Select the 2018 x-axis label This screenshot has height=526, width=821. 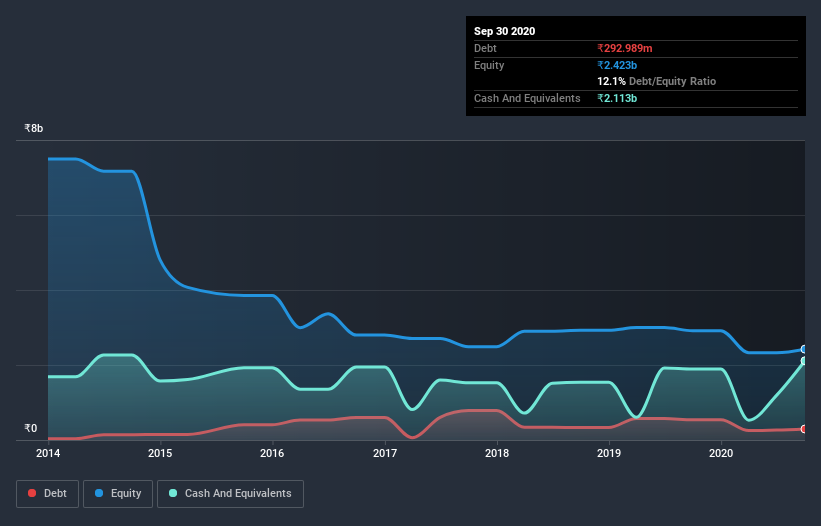[x=497, y=453]
